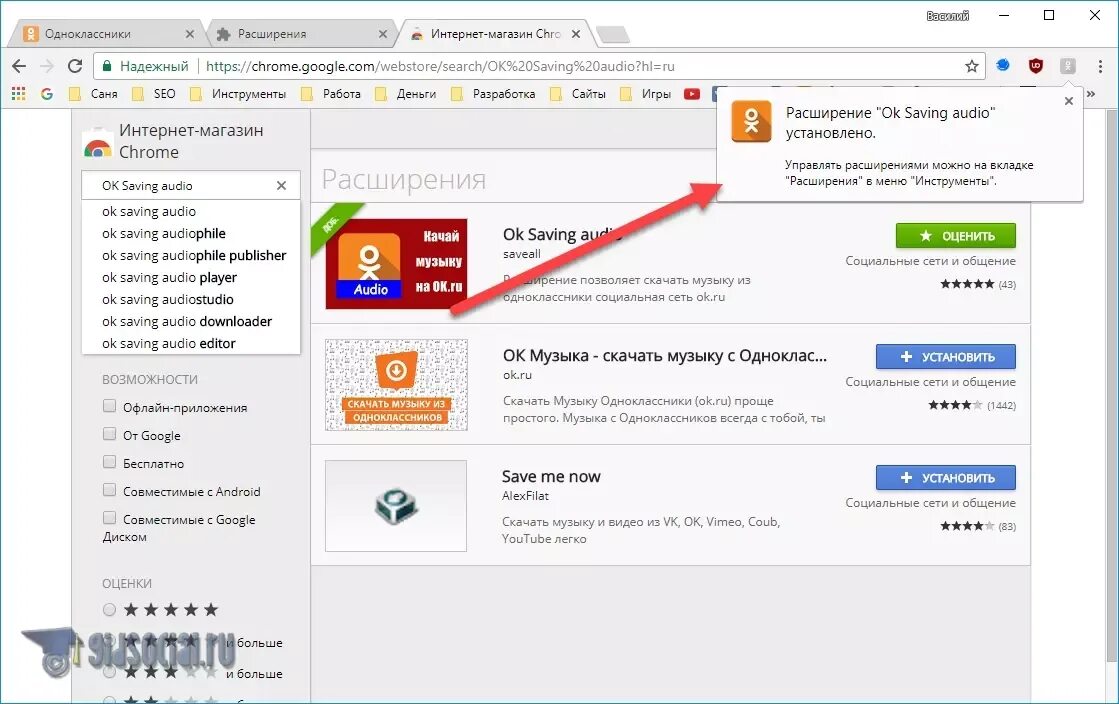Close the Расширения tab

[x=383, y=34]
